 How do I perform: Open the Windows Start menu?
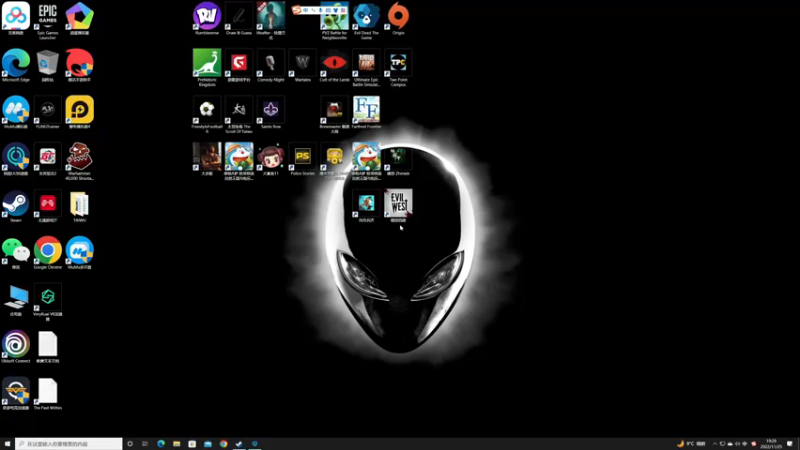pos(7,444)
